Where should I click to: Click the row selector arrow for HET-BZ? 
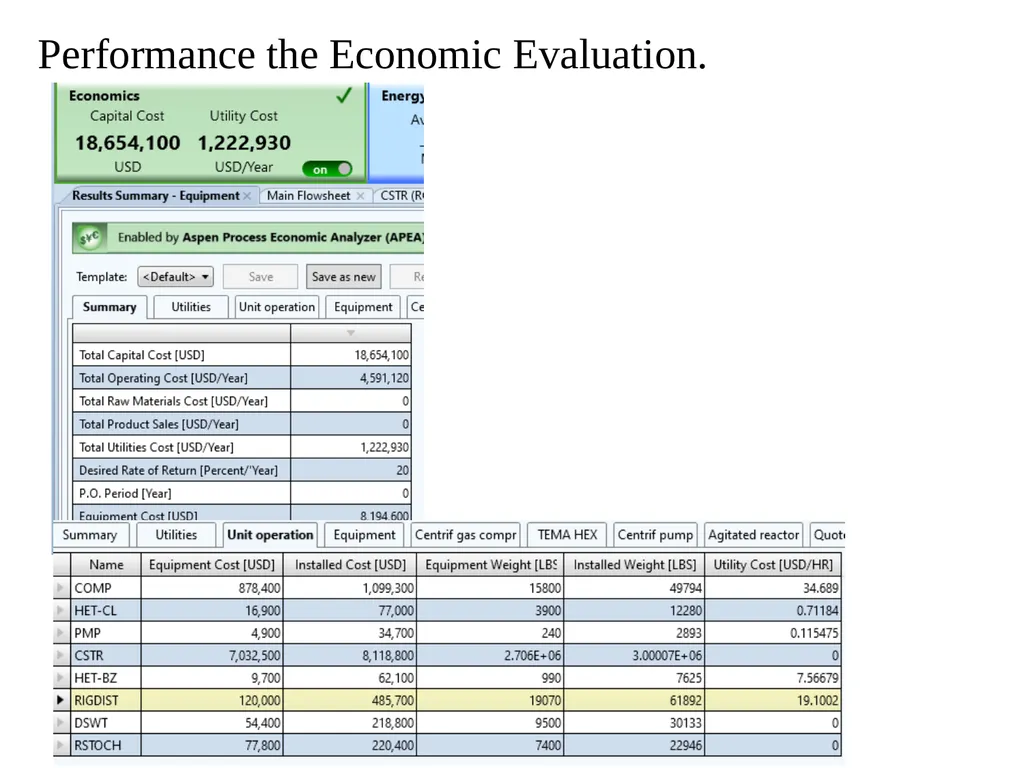coord(61,678)
